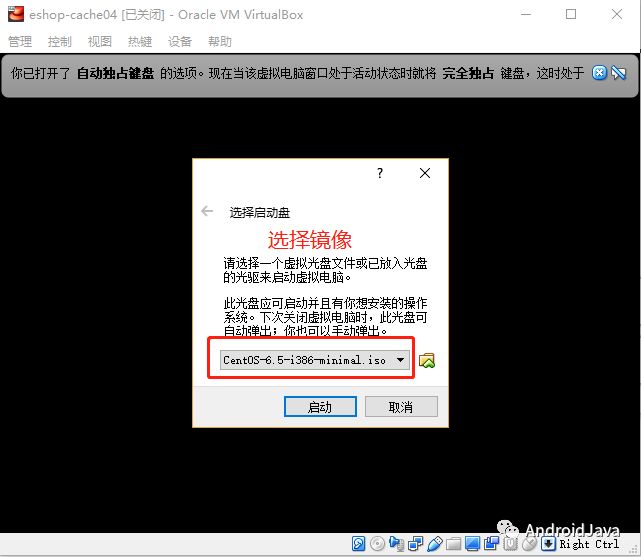Image resolution: width=641 pixels, height=557 pixels.
Task: Go back with the dialog arrow
Action: [207, 211]
